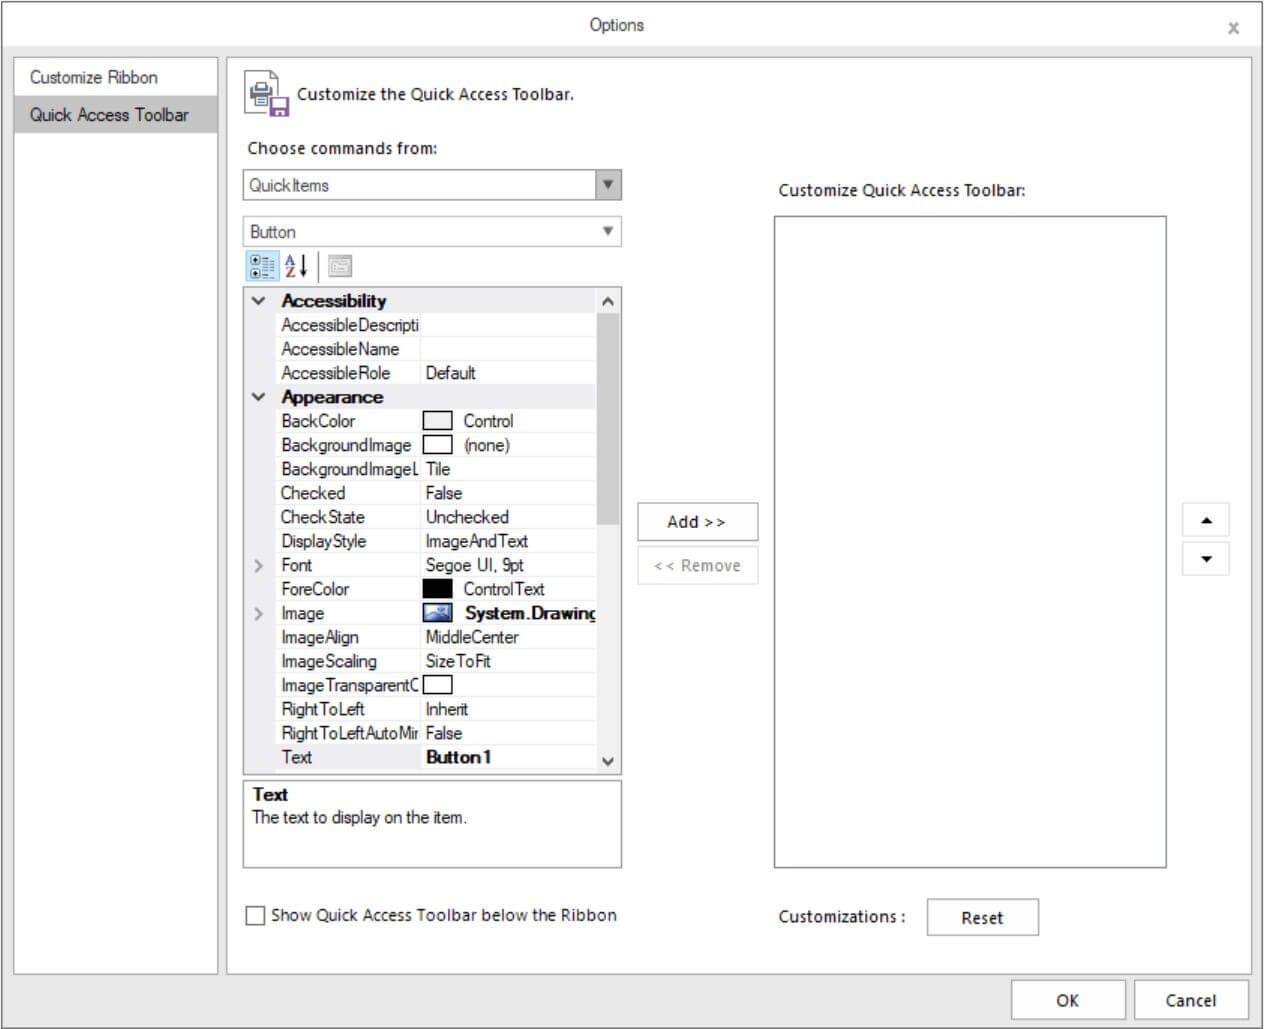The height and width of the screenshot is (1029, 1264).
Task: Close the Options dialog with X
Action: (1233, 28)
